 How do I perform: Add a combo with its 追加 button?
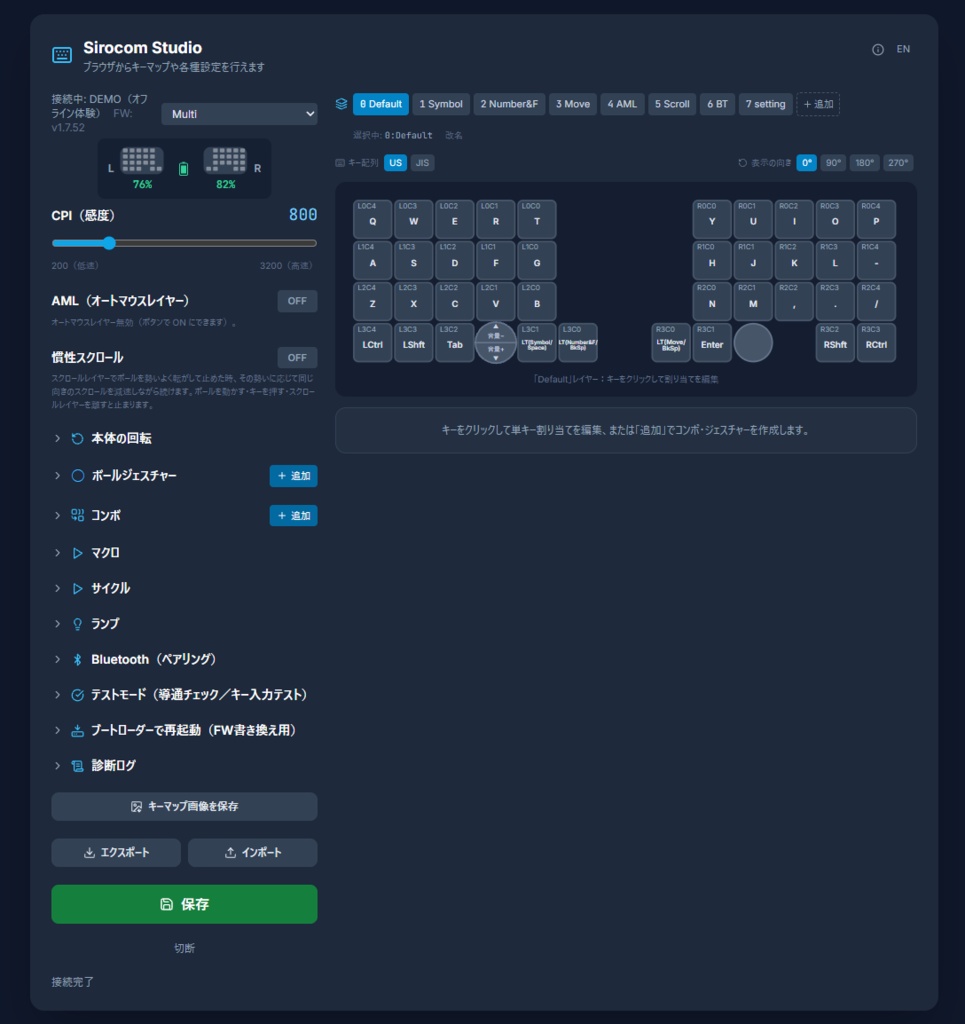pyautogui.click(x=293, y=516)
